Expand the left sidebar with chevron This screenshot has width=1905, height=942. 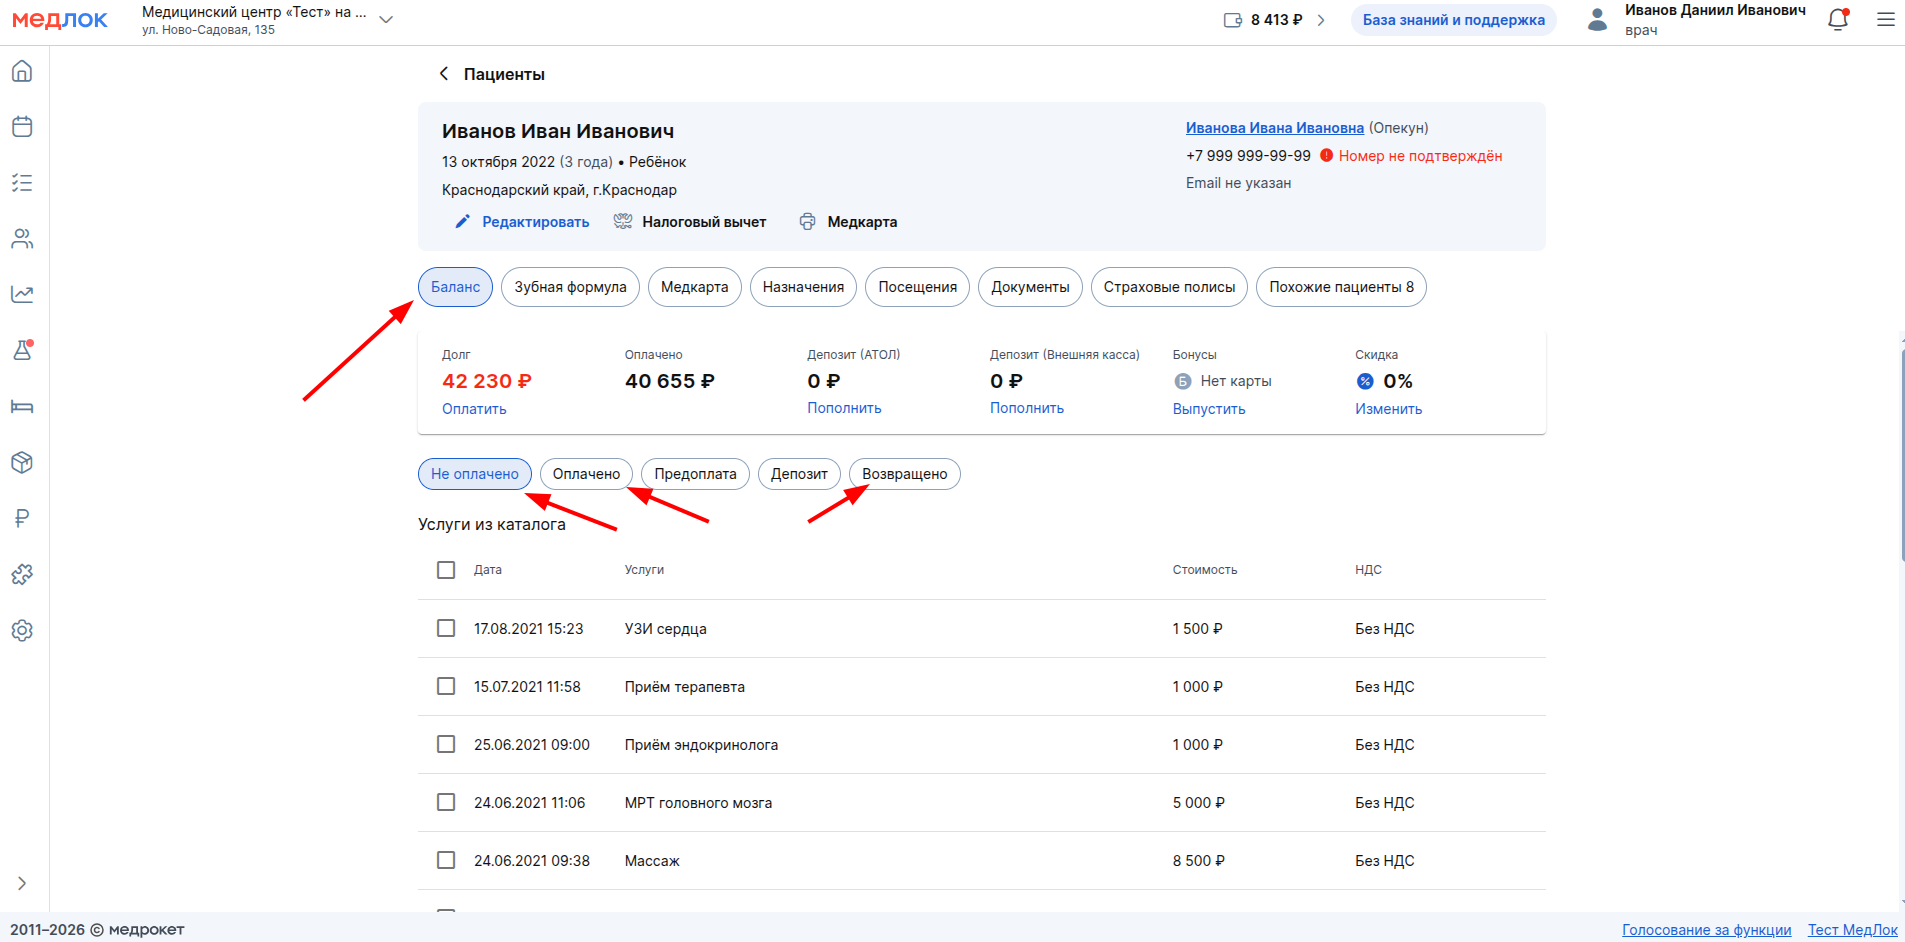point(22,883)
